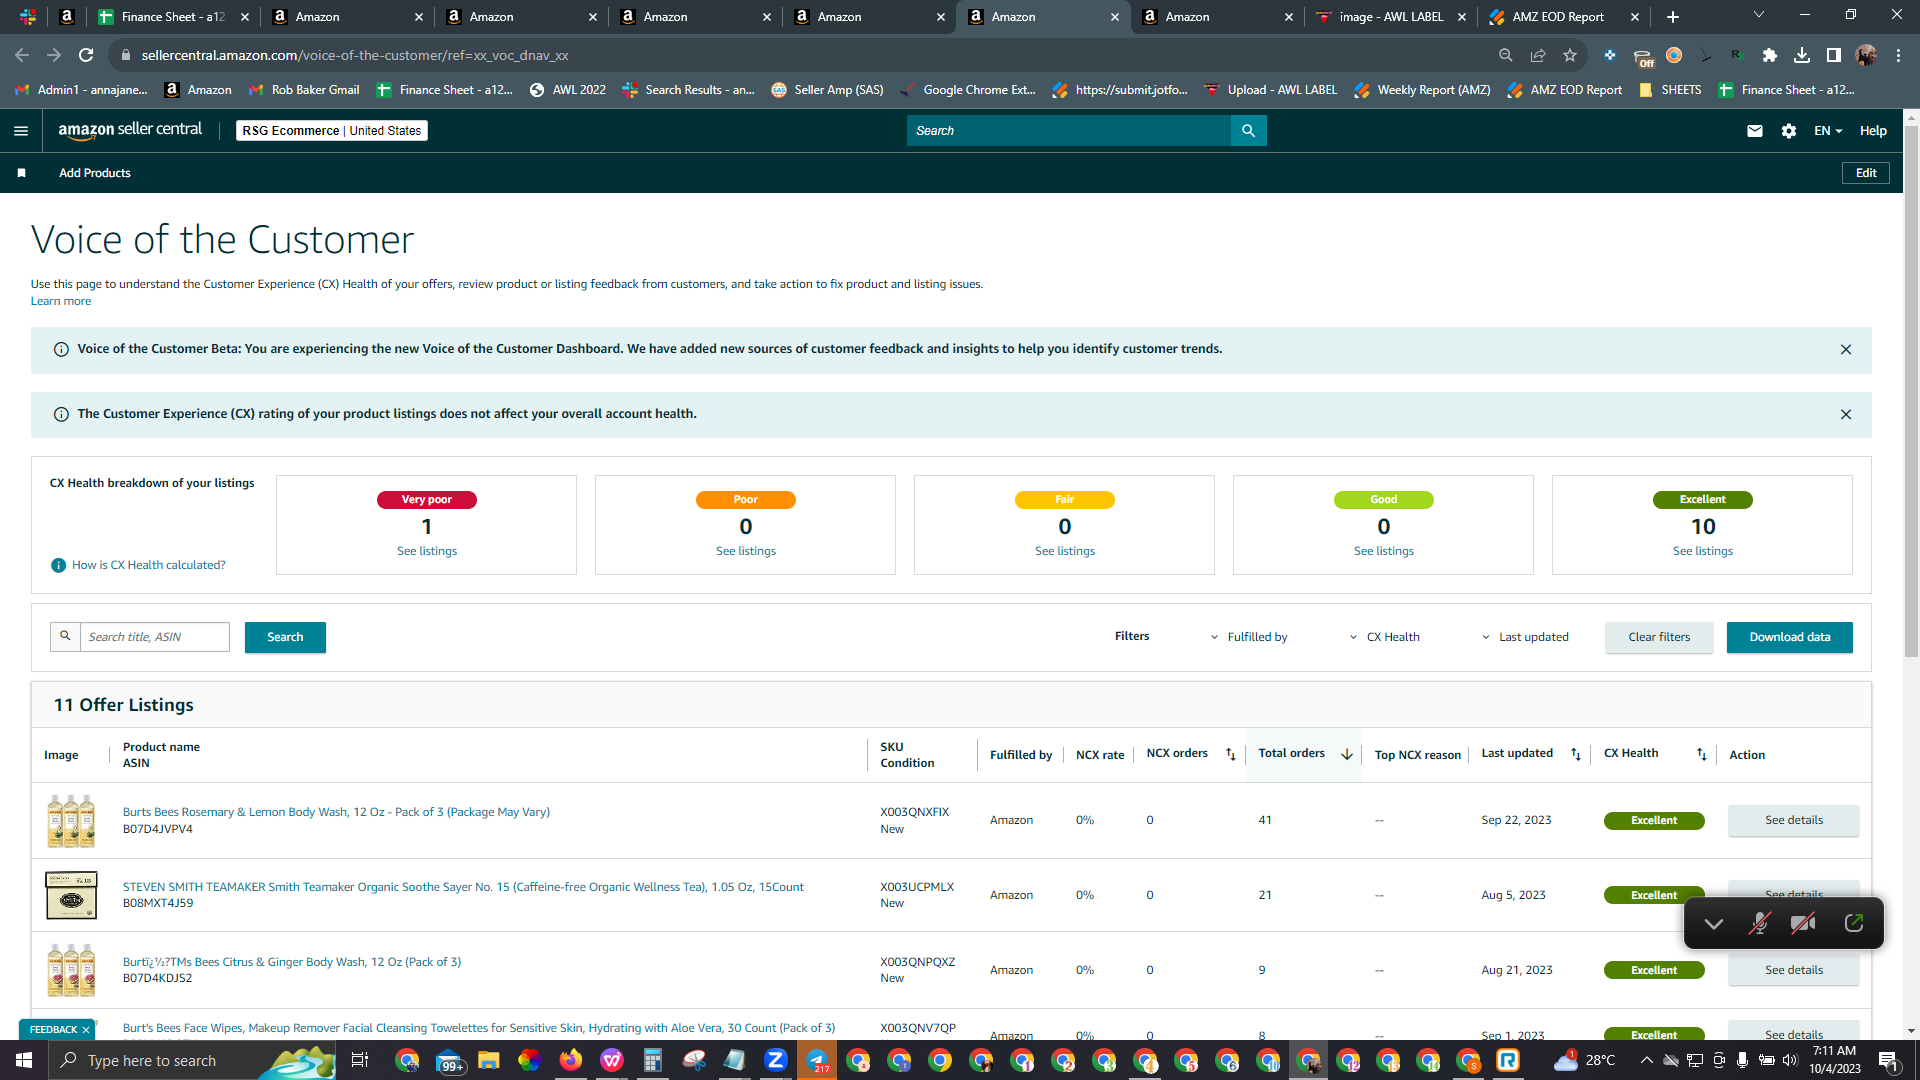Collapse the floating call bar chevron

[1714, 923]
